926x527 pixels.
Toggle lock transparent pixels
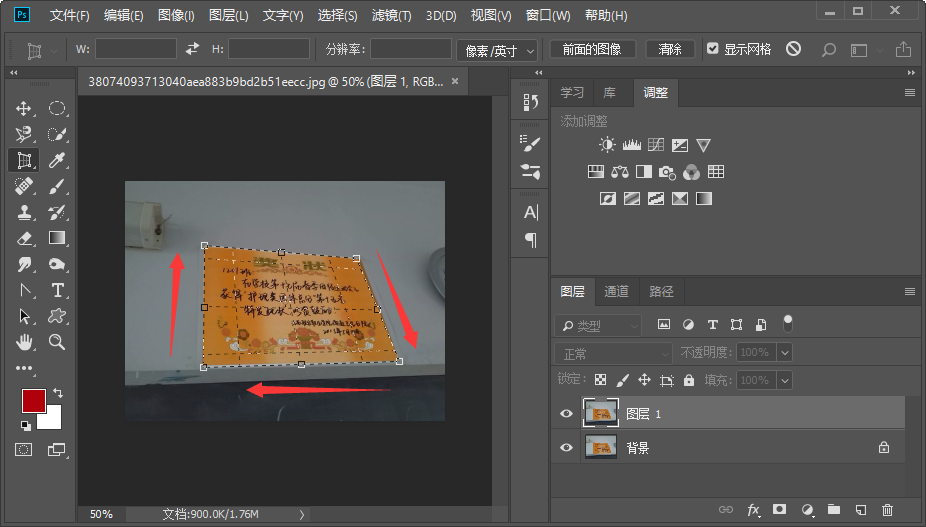click(x=600, y=380)
